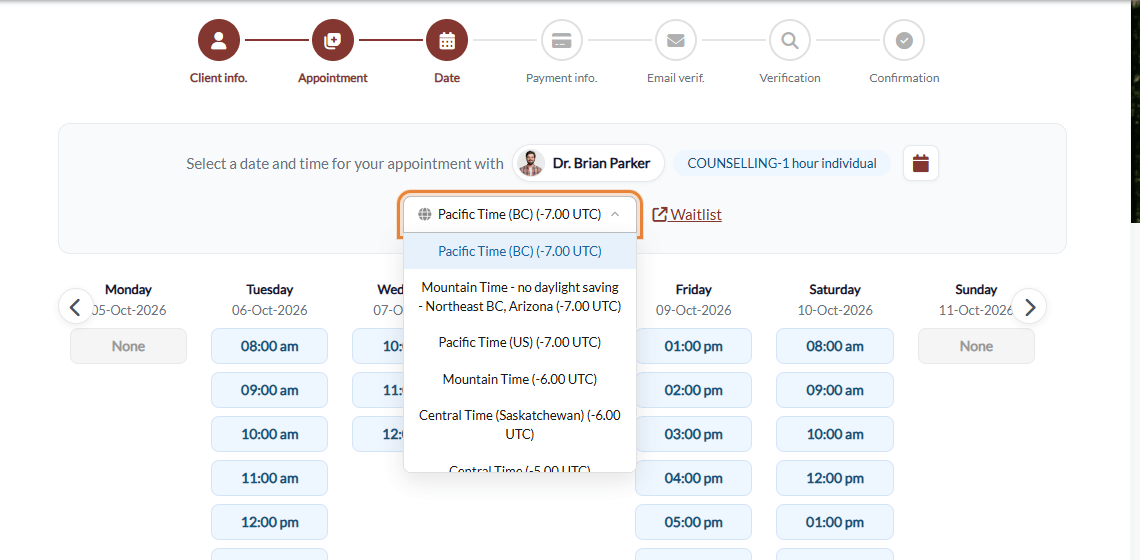
Task: Select Pacific Time (BC) option in list
Action: point(520,251)
